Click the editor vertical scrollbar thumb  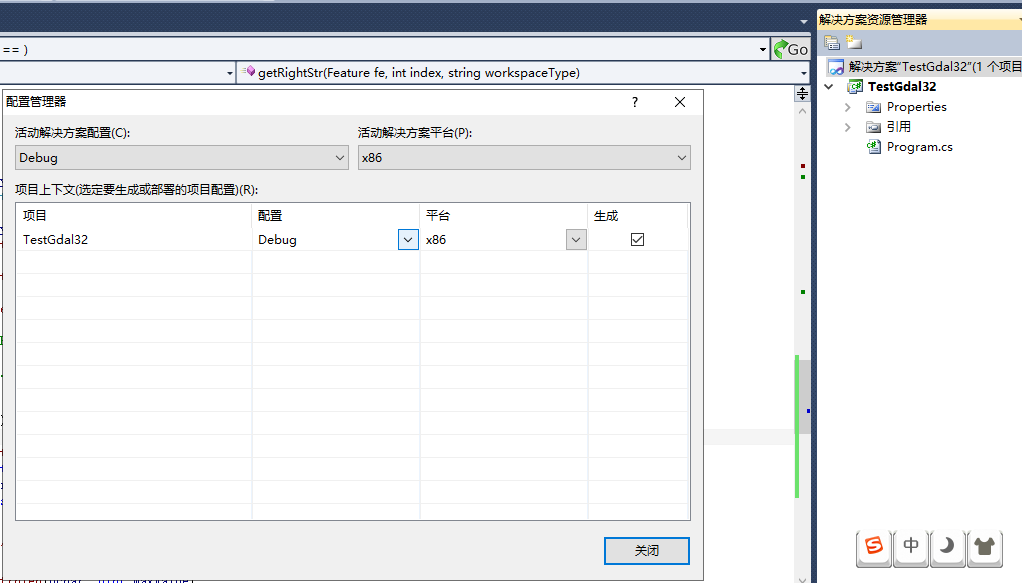coord(805,396)
